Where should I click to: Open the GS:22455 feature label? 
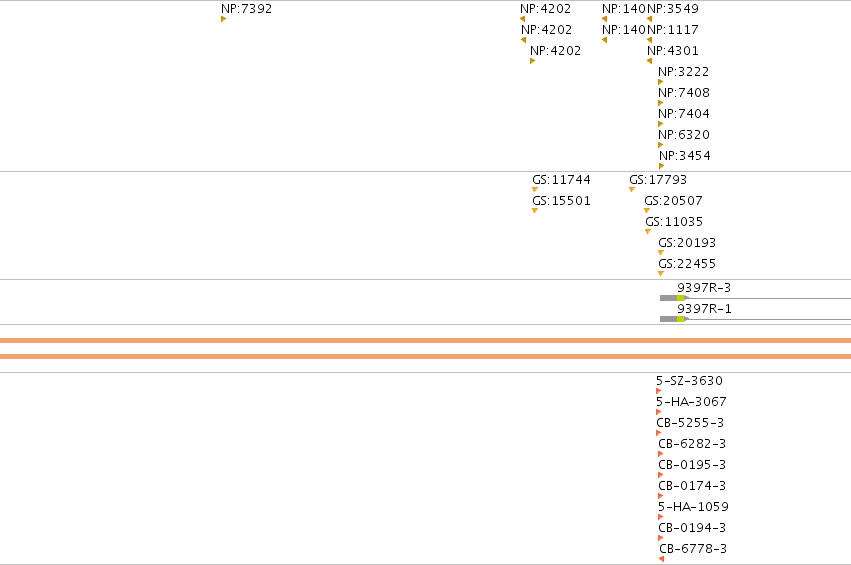687,264
